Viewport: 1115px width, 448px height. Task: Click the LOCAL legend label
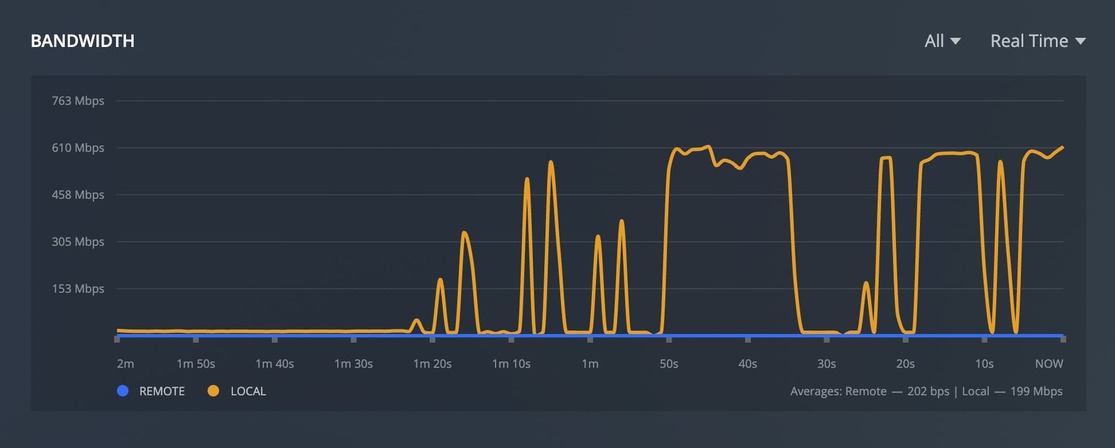tap(248, 391)
